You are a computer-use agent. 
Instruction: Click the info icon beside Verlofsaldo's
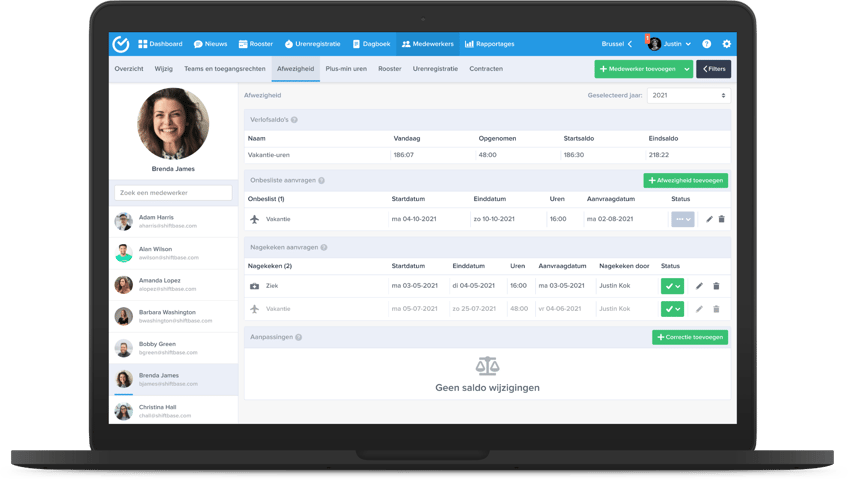coord(294,120)
